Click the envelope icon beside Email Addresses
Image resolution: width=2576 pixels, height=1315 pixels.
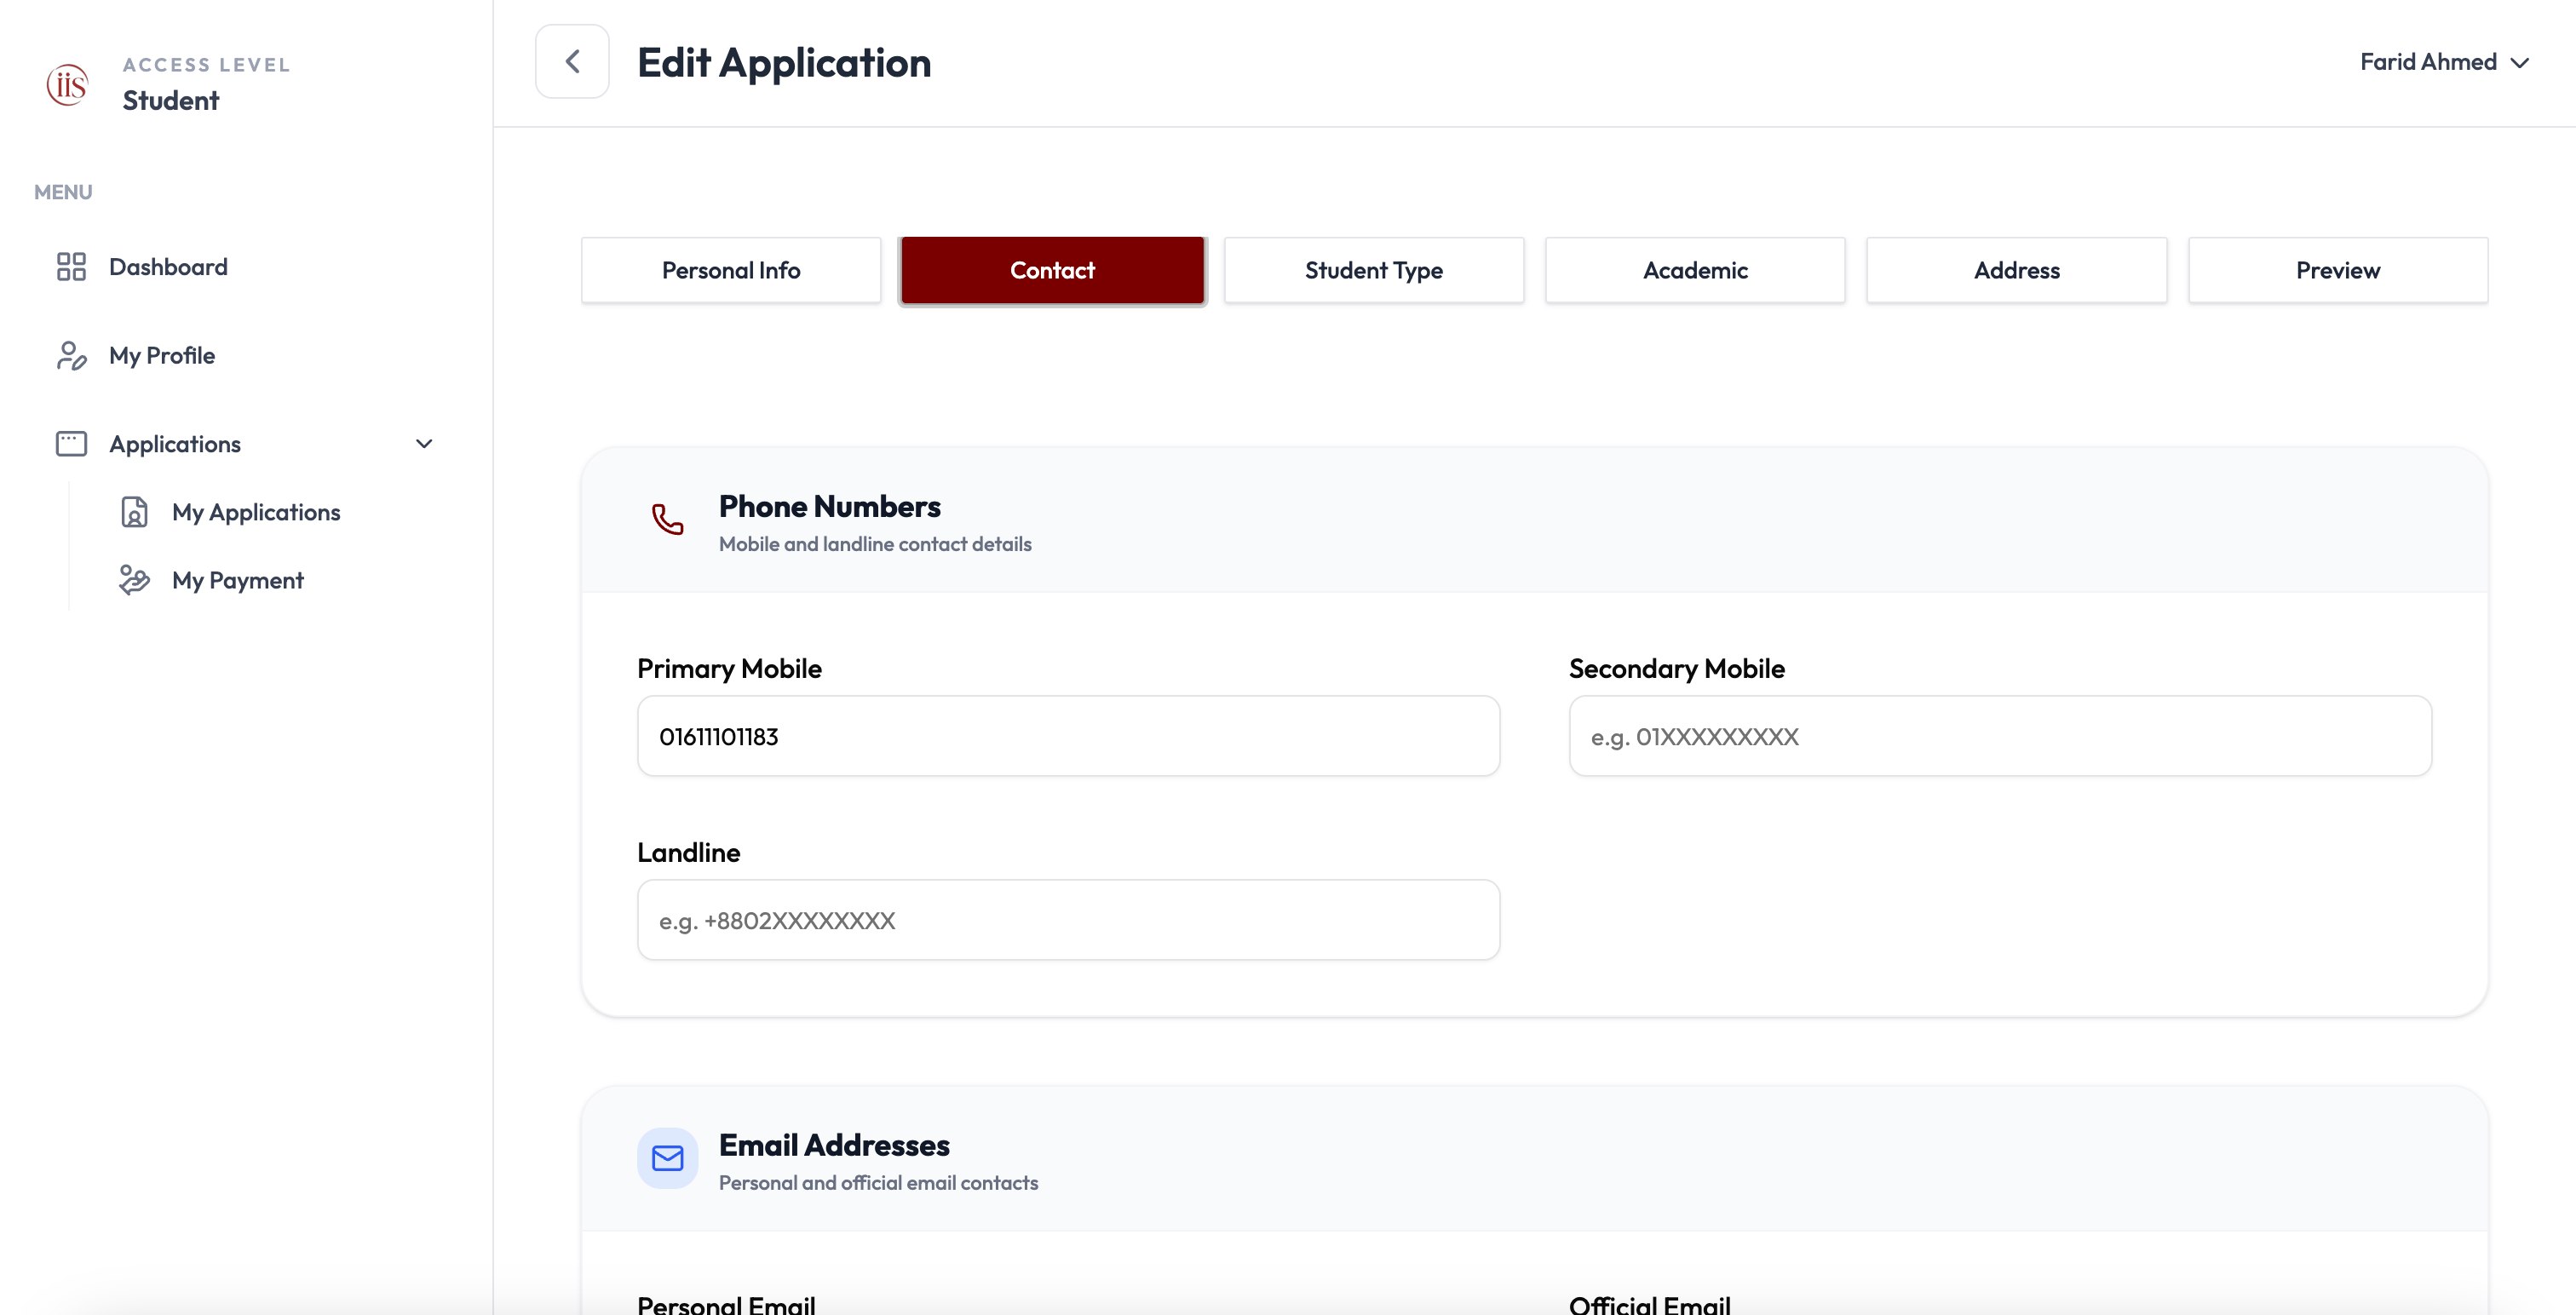click(x=667, y=1158)
